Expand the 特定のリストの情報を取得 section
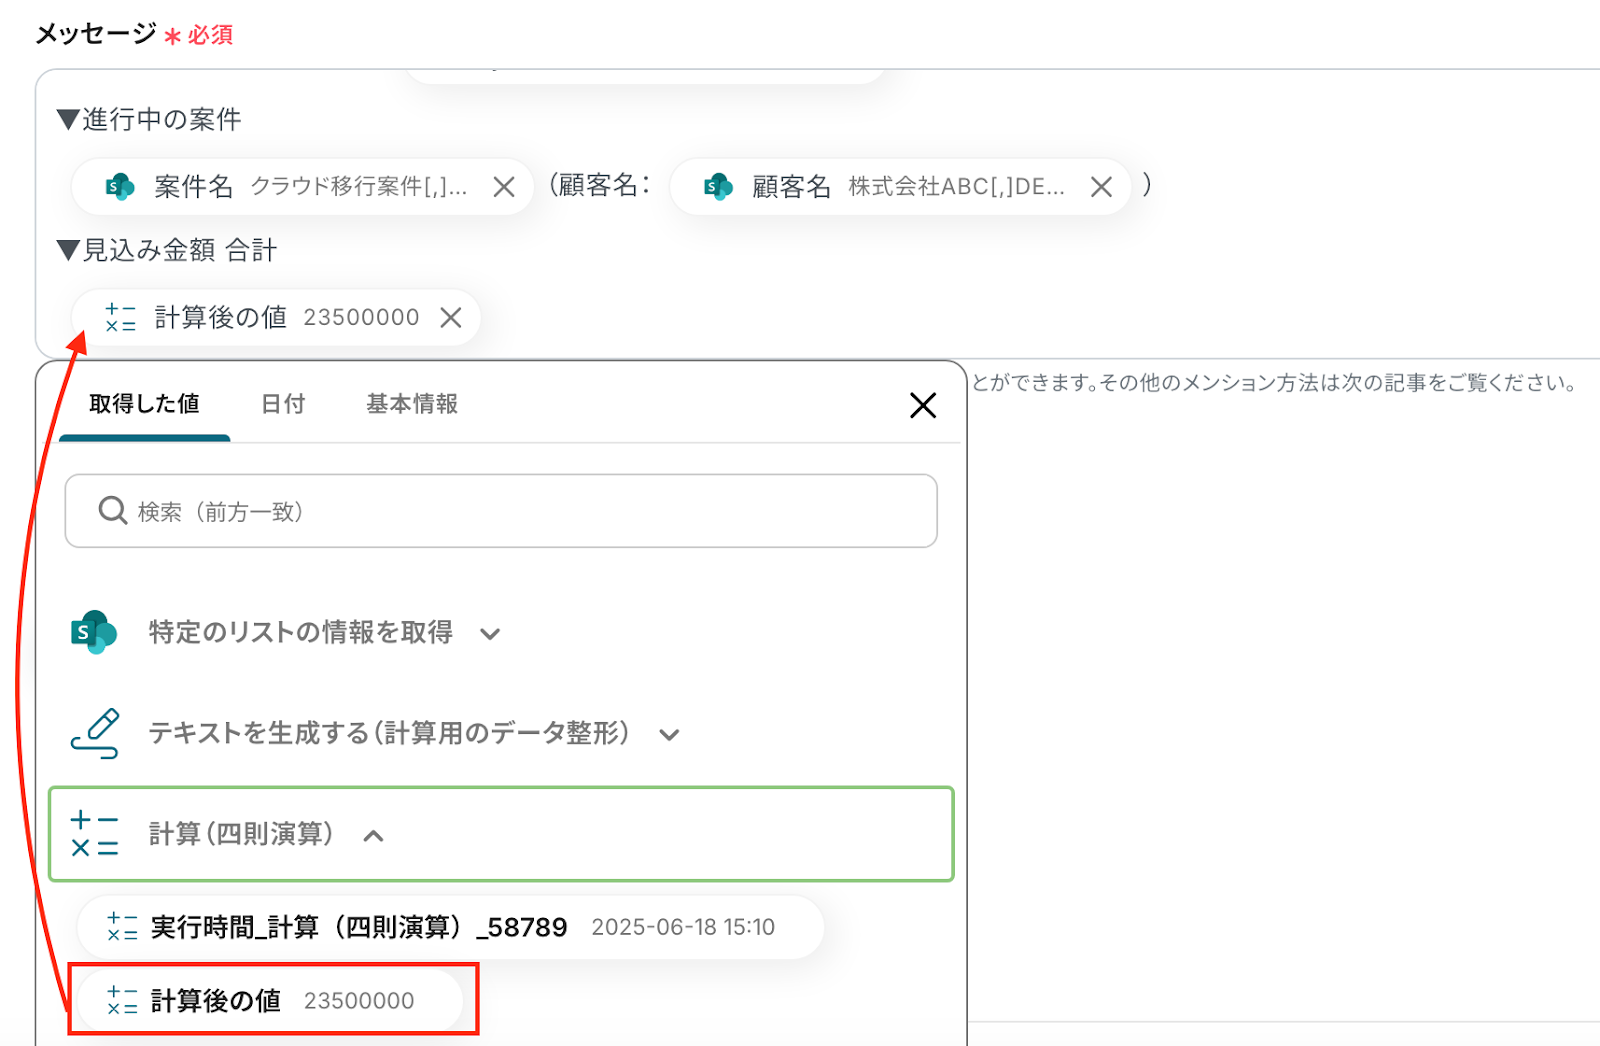 pos(490,634)
